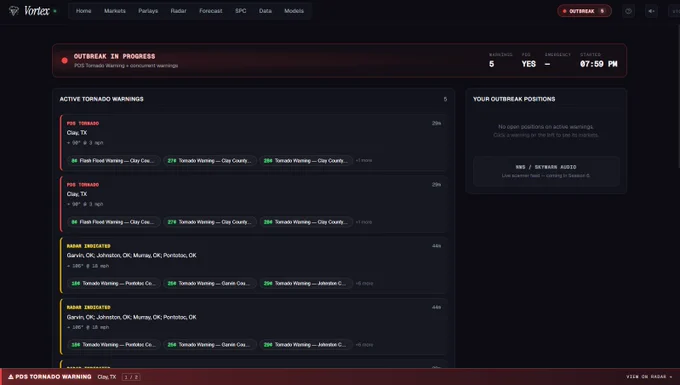Click 'No open positions on active warnings' message
This screenshot has width=680, height=385.
(x=546, y=127)
